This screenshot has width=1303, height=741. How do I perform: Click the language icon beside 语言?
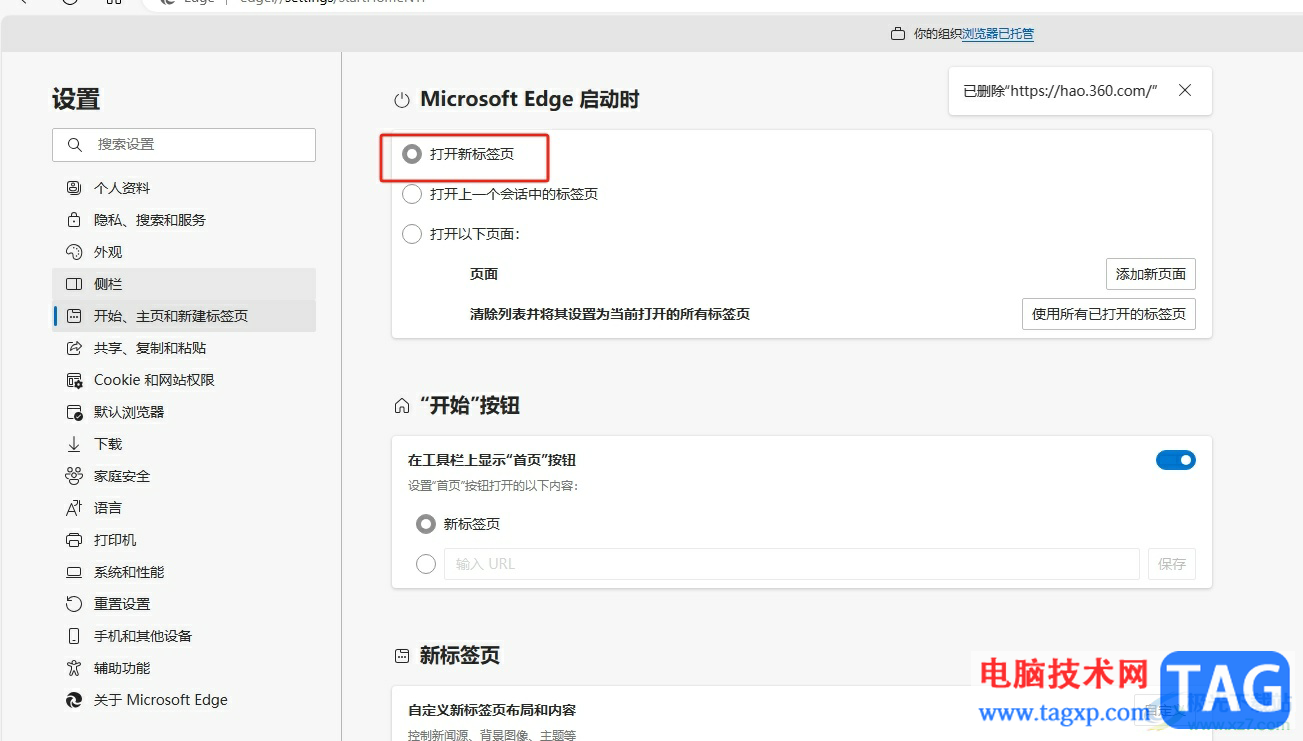[74, 508]
